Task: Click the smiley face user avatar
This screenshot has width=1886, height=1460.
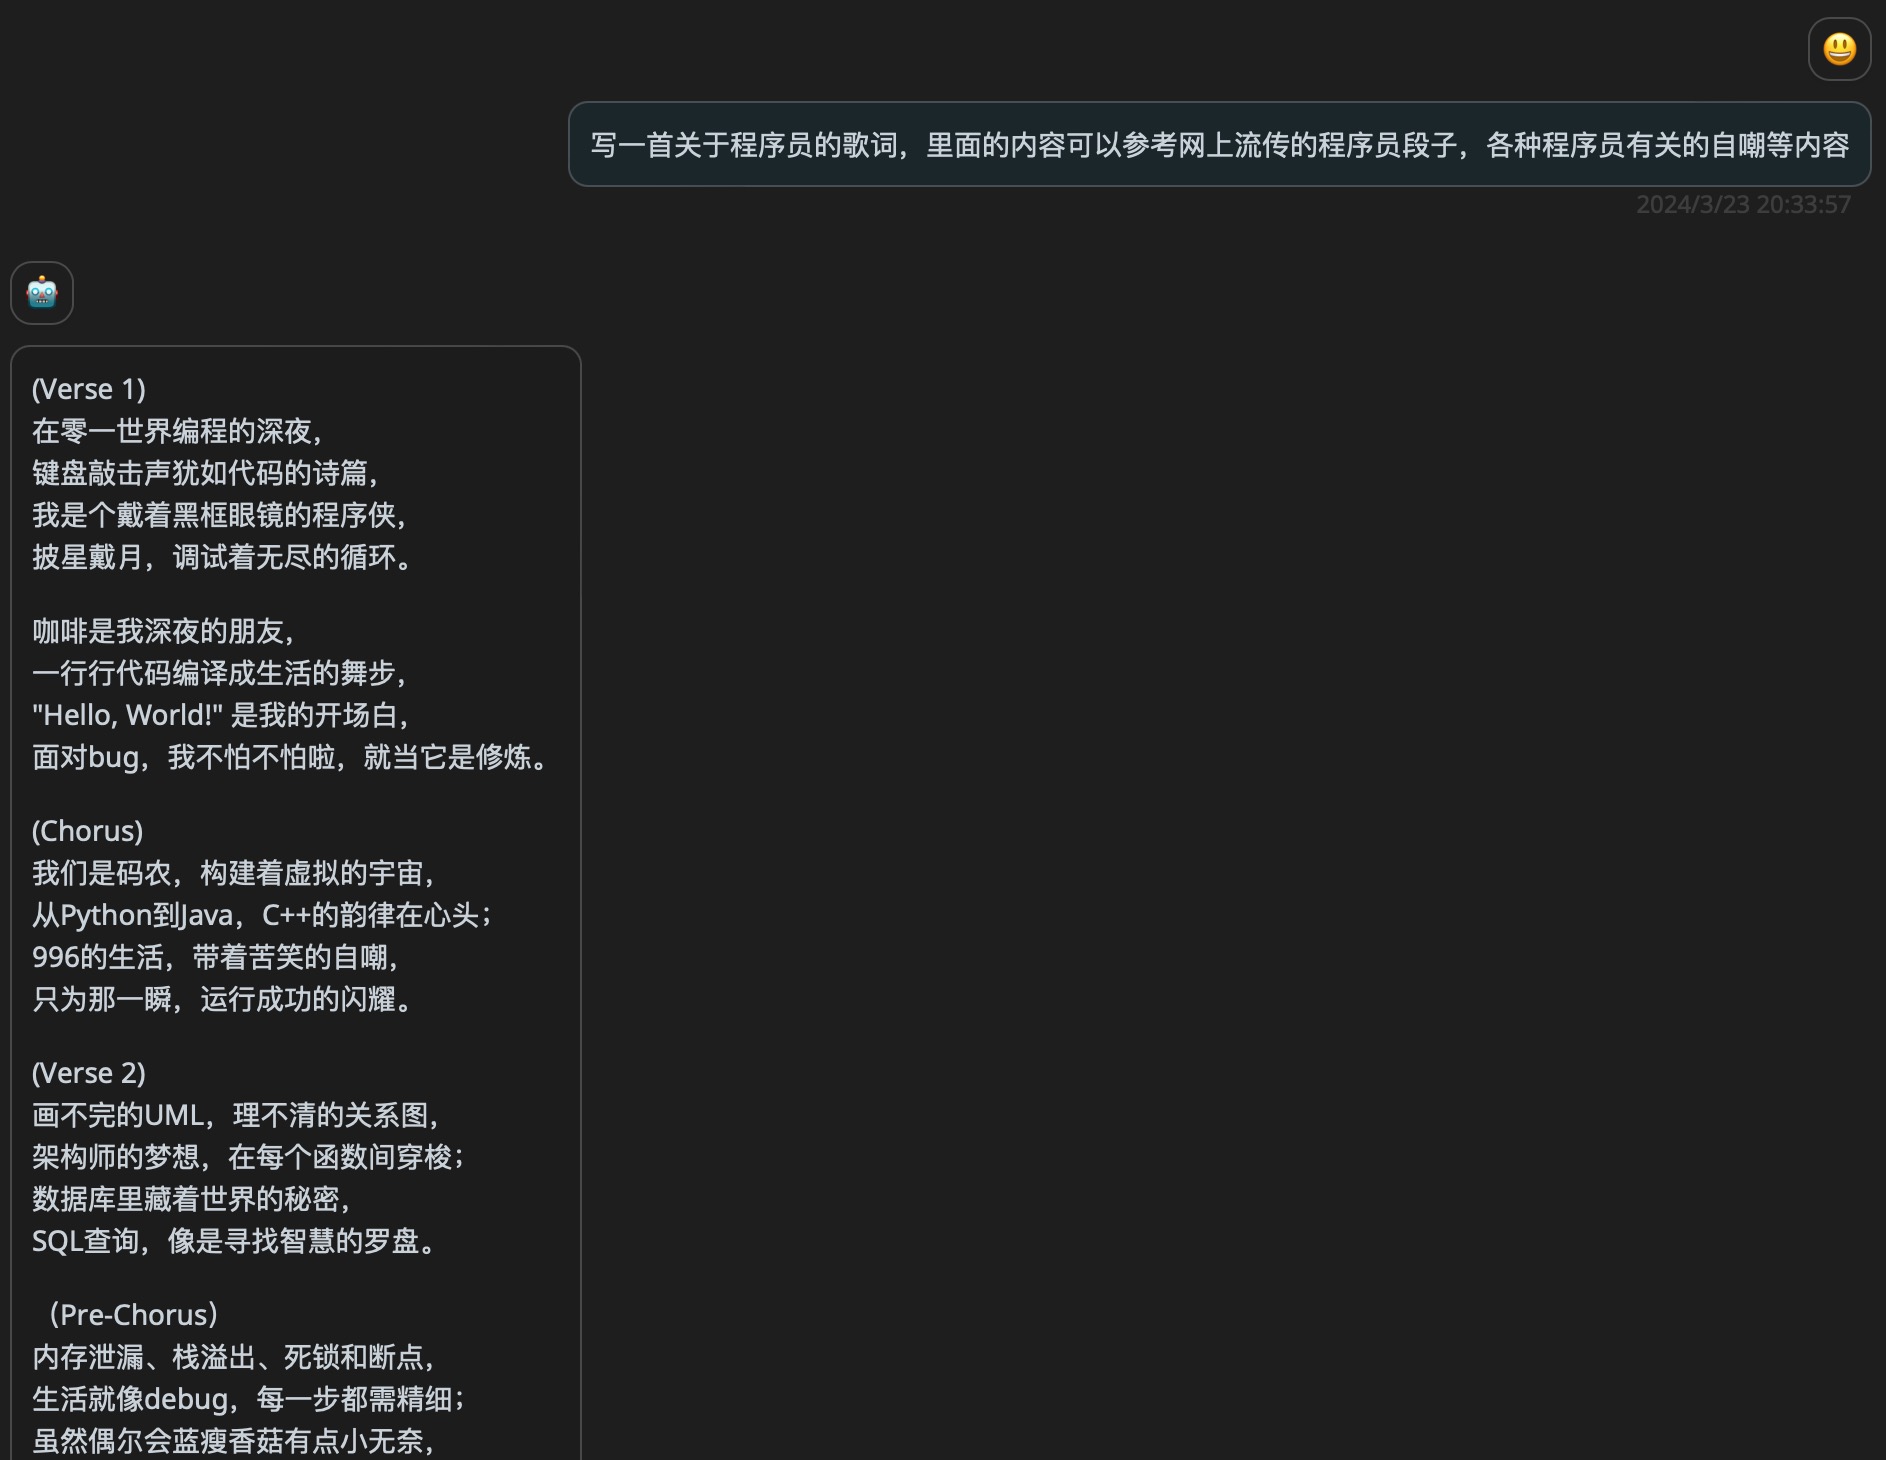Action: coord(1839,49)
